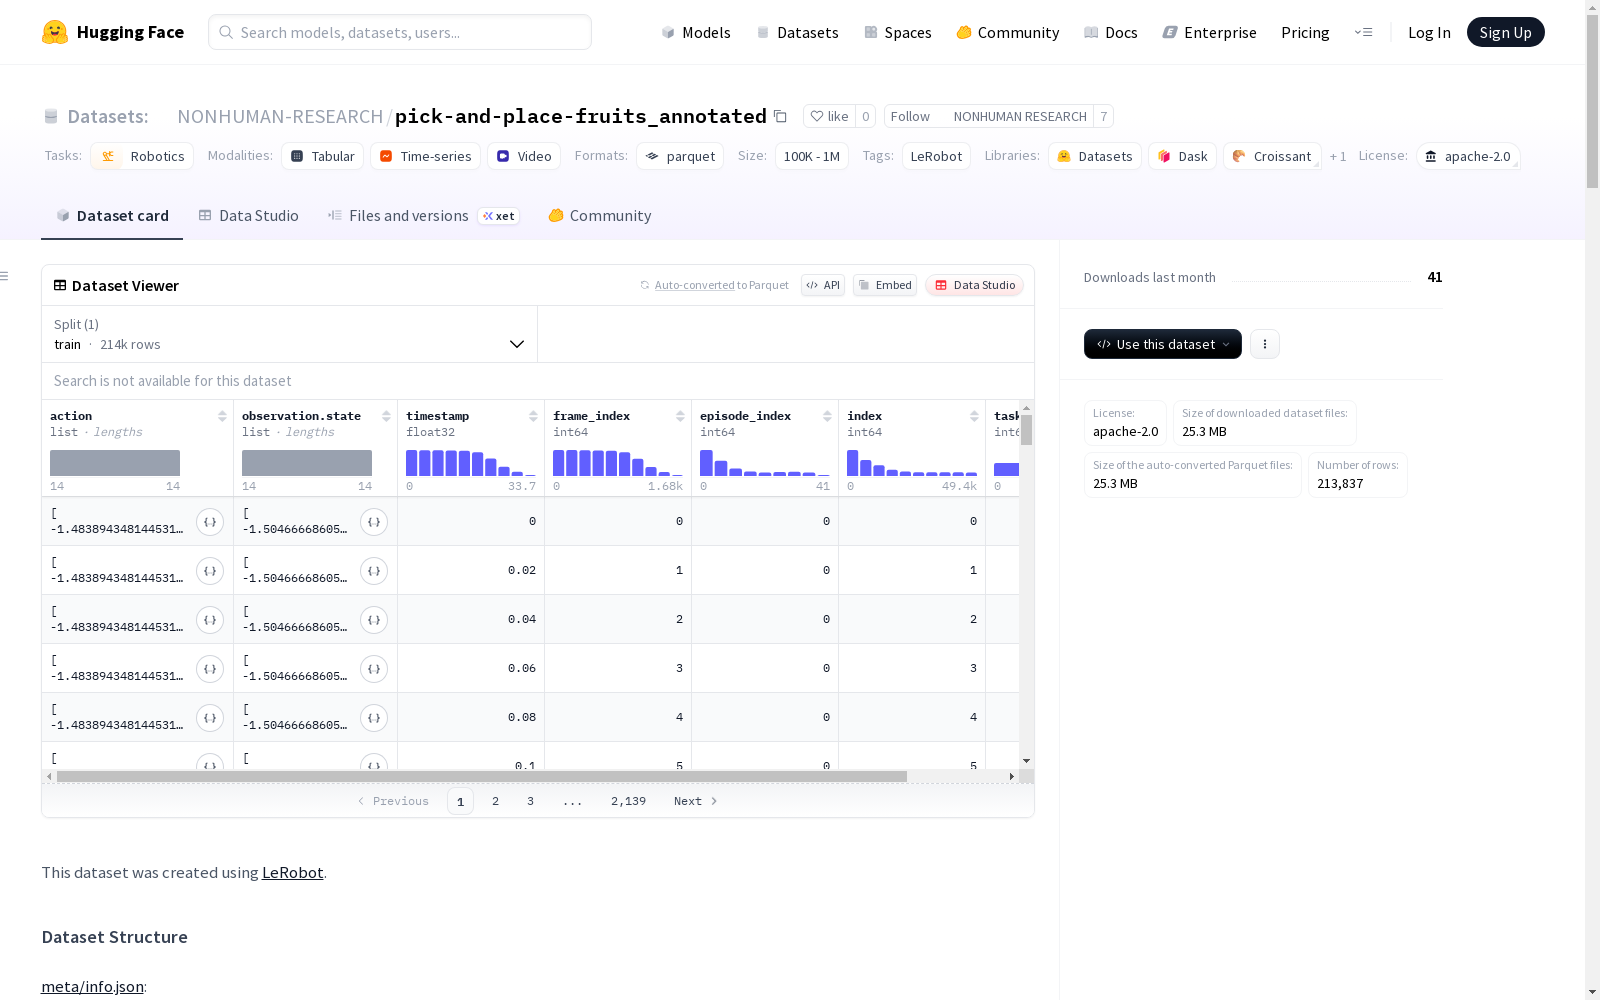Go to Models in top navigation
This screenshot has height=1000, width=1600.
pyautogui.click(x=696, y=32)
